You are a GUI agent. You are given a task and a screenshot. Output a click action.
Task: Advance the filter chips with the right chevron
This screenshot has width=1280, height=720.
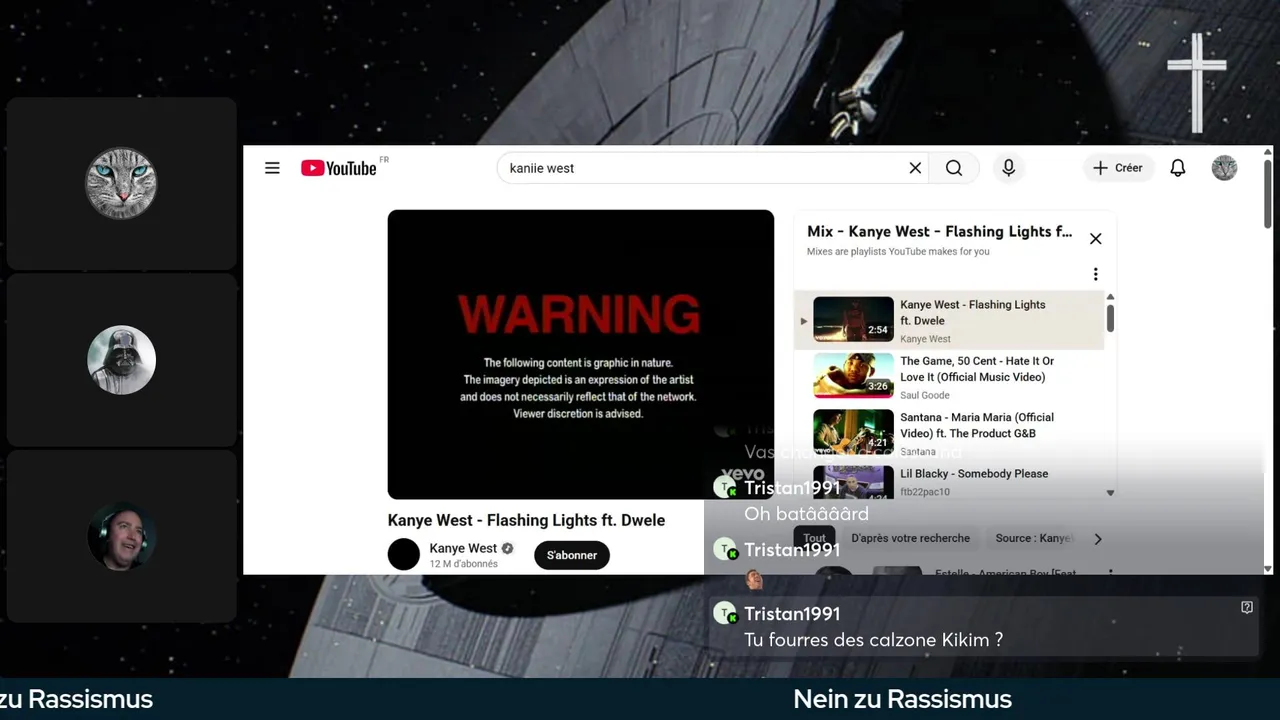[x=1098, y=539]
